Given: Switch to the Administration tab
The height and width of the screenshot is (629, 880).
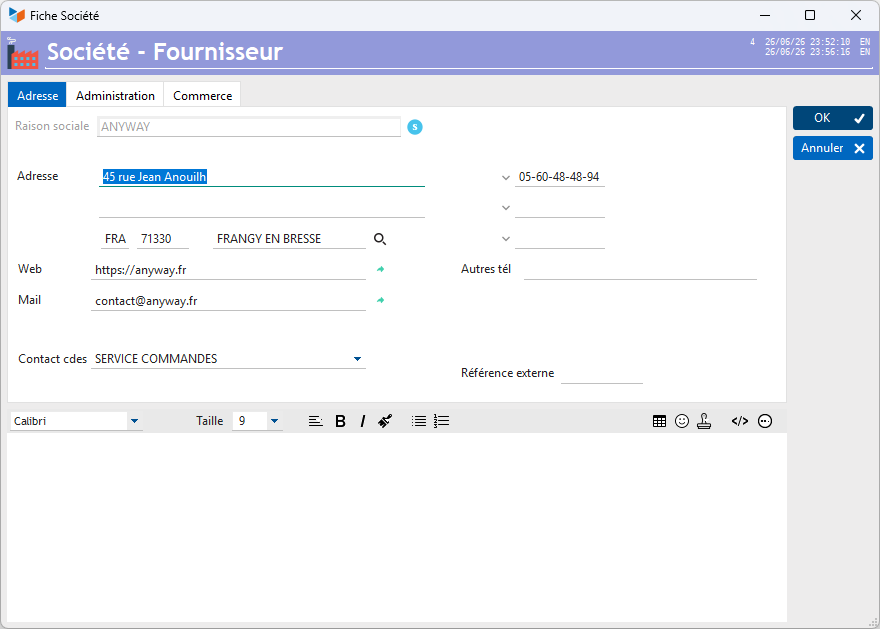Looking at the screenshot, I should click(115, 95).
